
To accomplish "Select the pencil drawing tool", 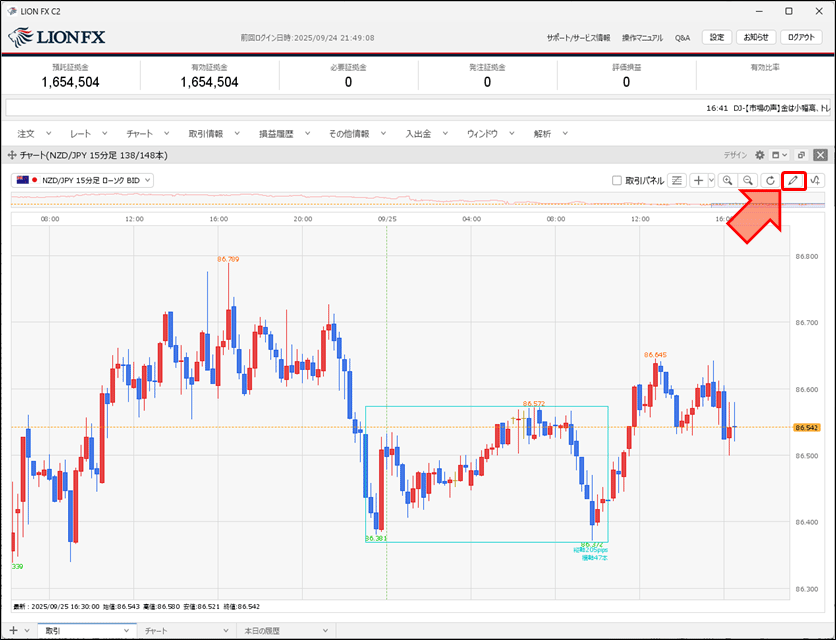I will [794, 180].
